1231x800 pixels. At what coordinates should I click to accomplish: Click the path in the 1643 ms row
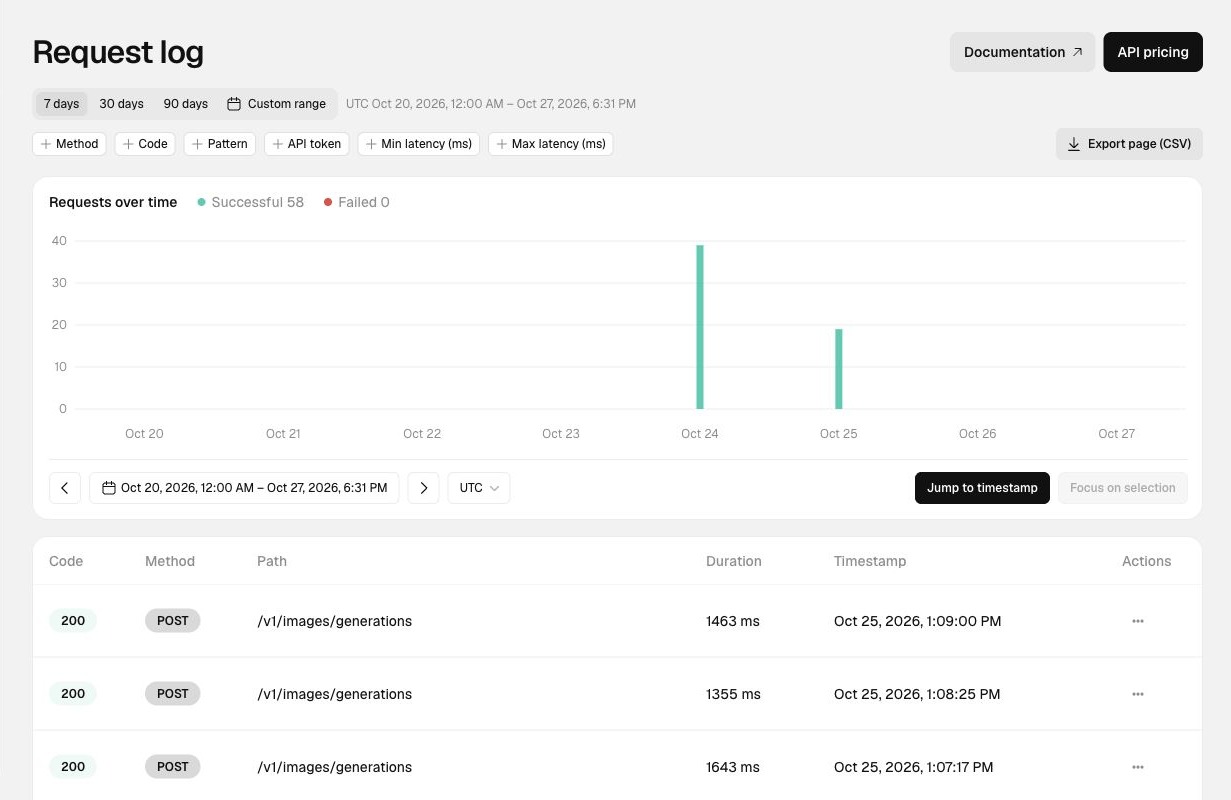click(335, 767)
